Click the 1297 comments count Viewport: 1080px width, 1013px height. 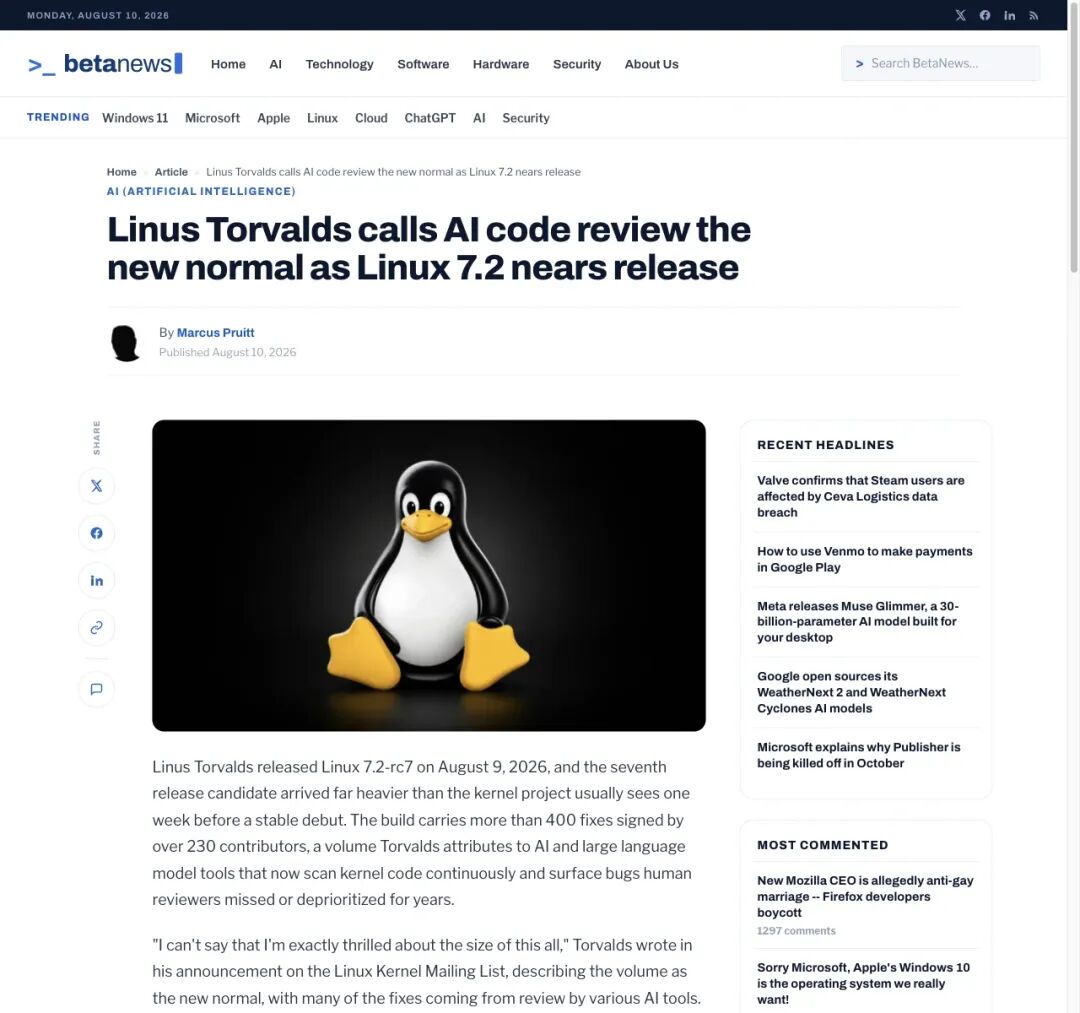click(x=796, y=930)
